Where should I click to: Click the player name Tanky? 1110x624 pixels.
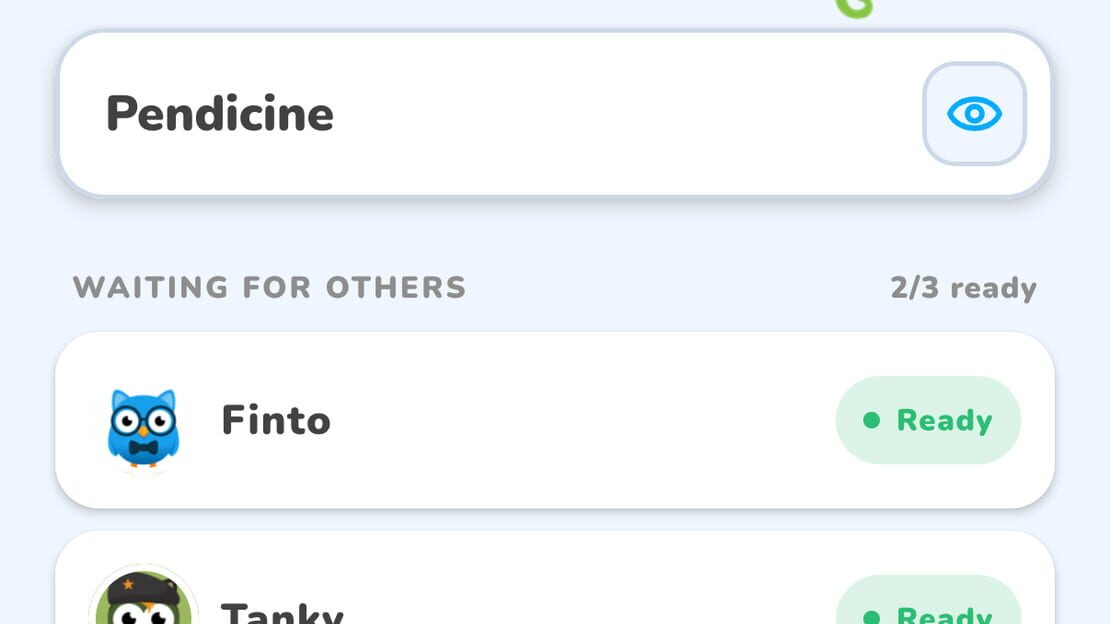click(282, 612)
